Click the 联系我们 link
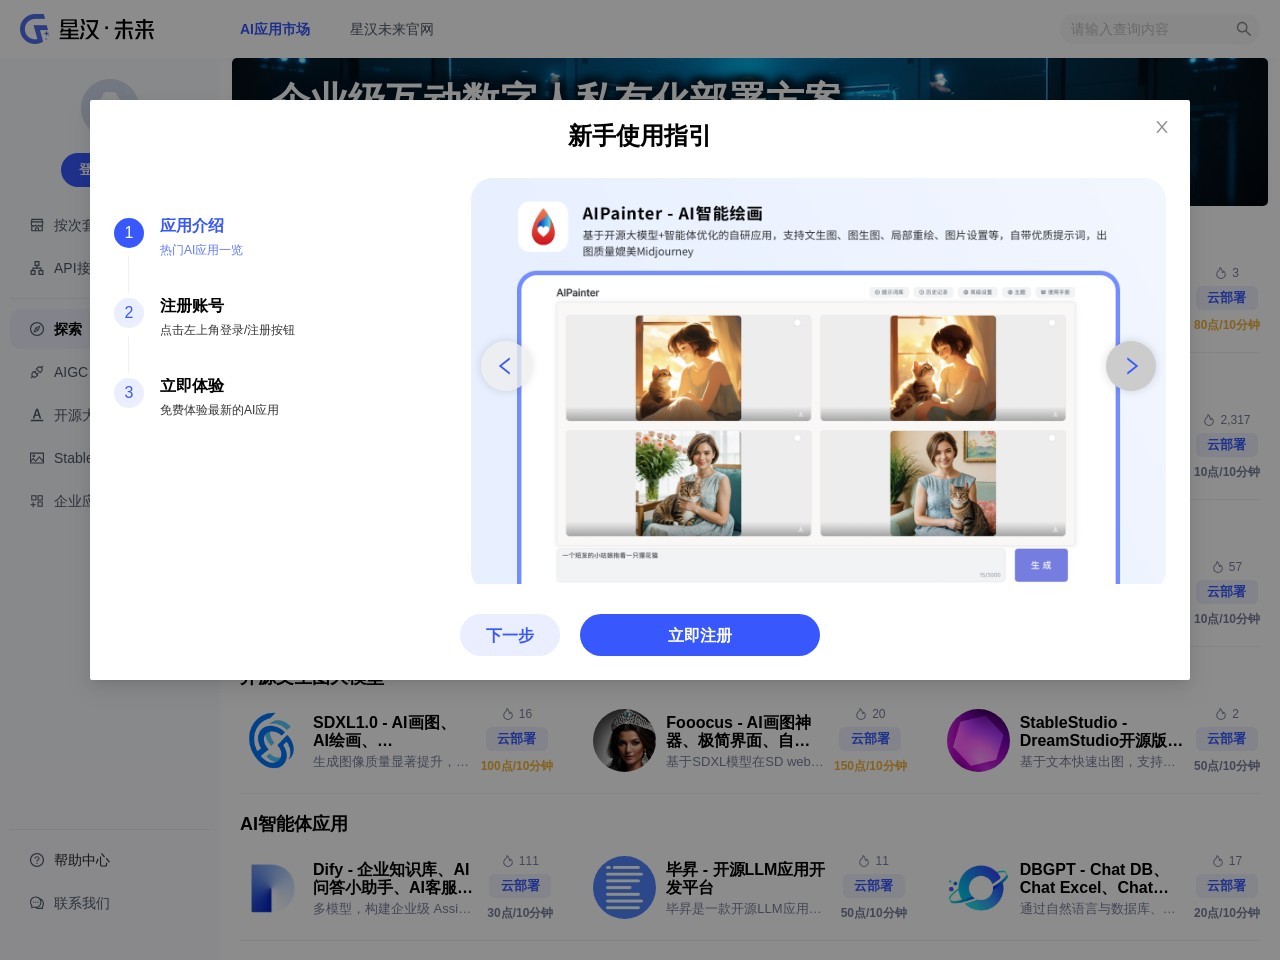The width and height of the screenshot is (1280, 960). pos(81,903)
